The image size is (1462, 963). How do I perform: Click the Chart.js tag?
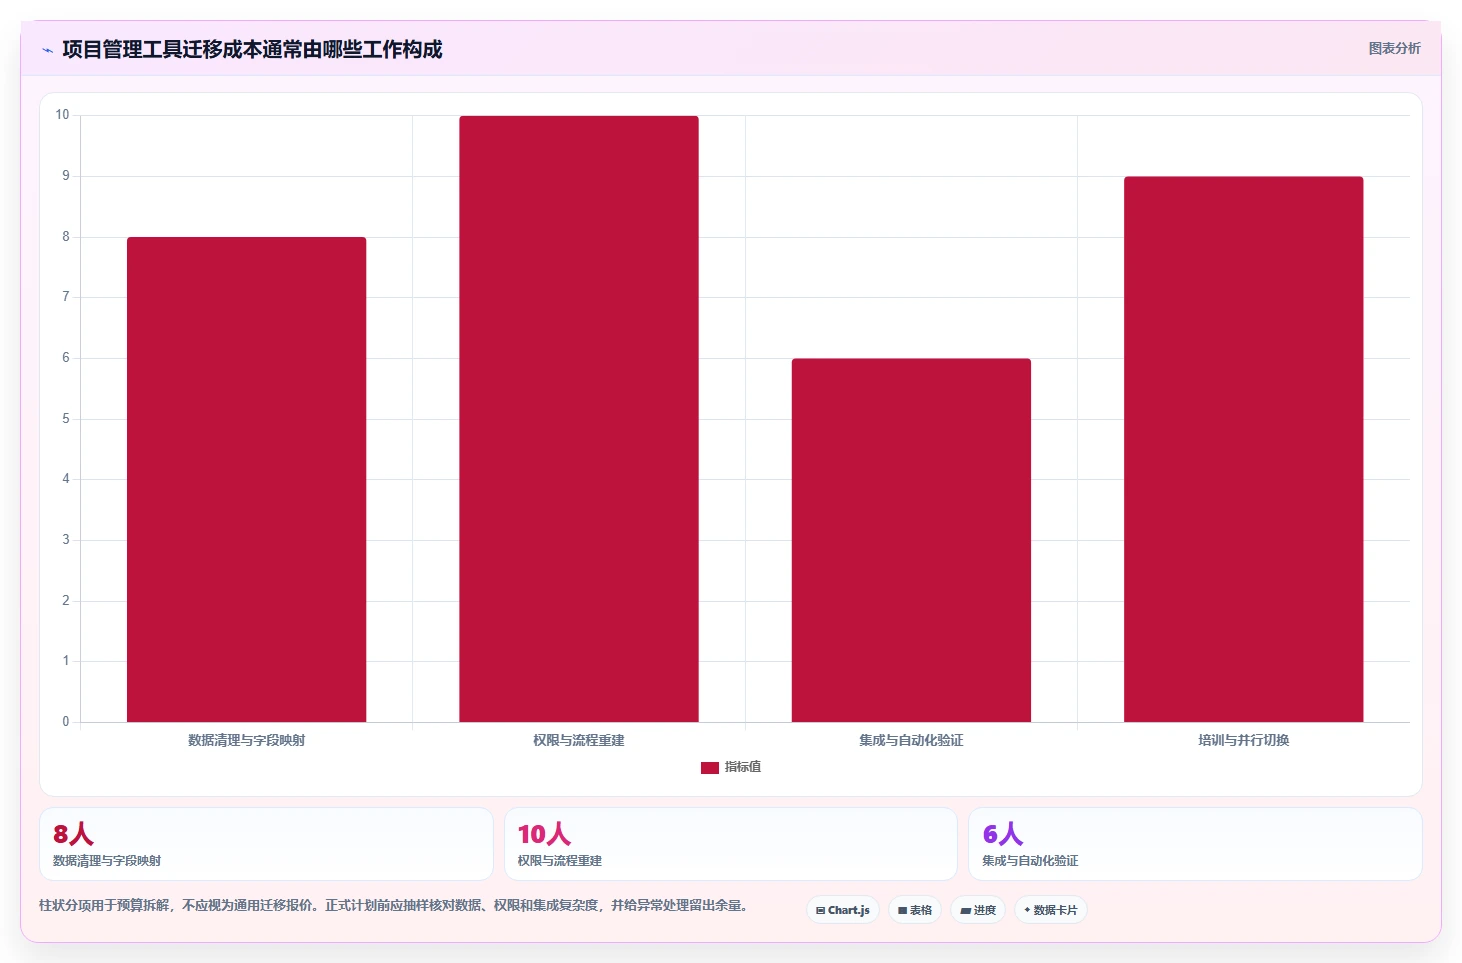coord(843,910)
